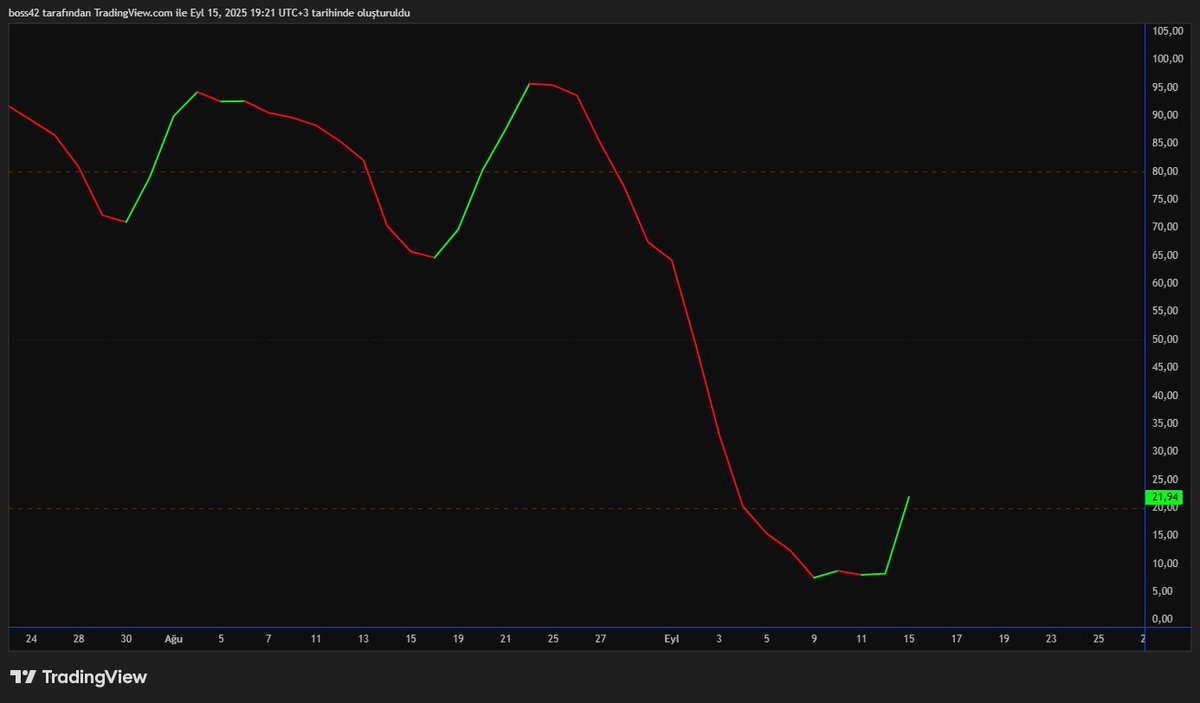Click date 7 on the time axis

(268, 638)
